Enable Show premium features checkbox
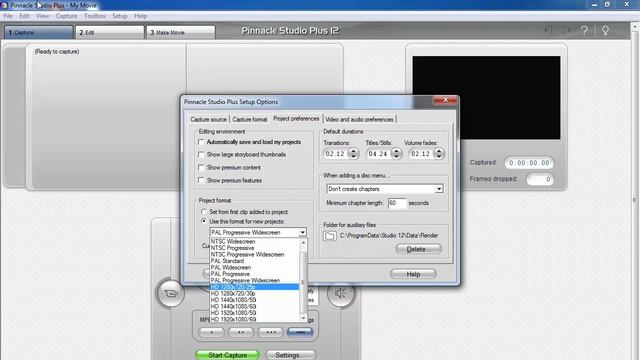This screenshot has width=640, height=360. tap(201, 180)
